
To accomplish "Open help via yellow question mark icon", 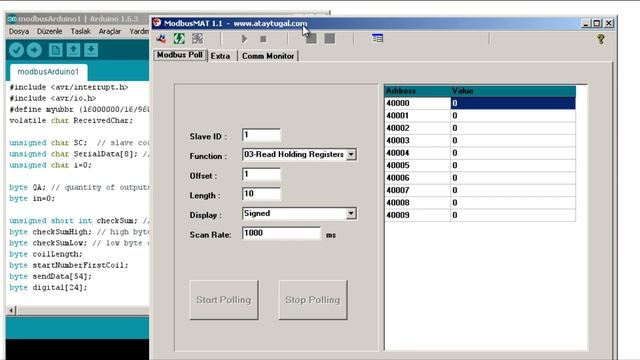I will (601, 39).
